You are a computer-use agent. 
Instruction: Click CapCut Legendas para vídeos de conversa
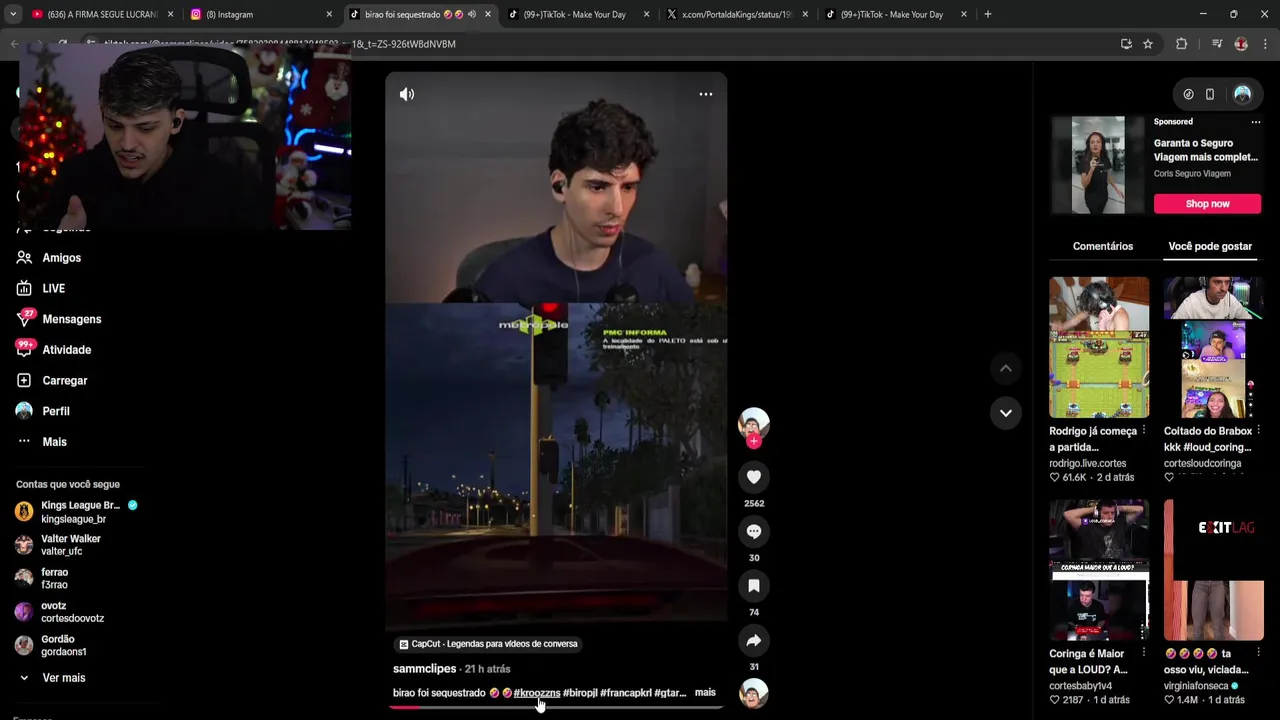487,644
